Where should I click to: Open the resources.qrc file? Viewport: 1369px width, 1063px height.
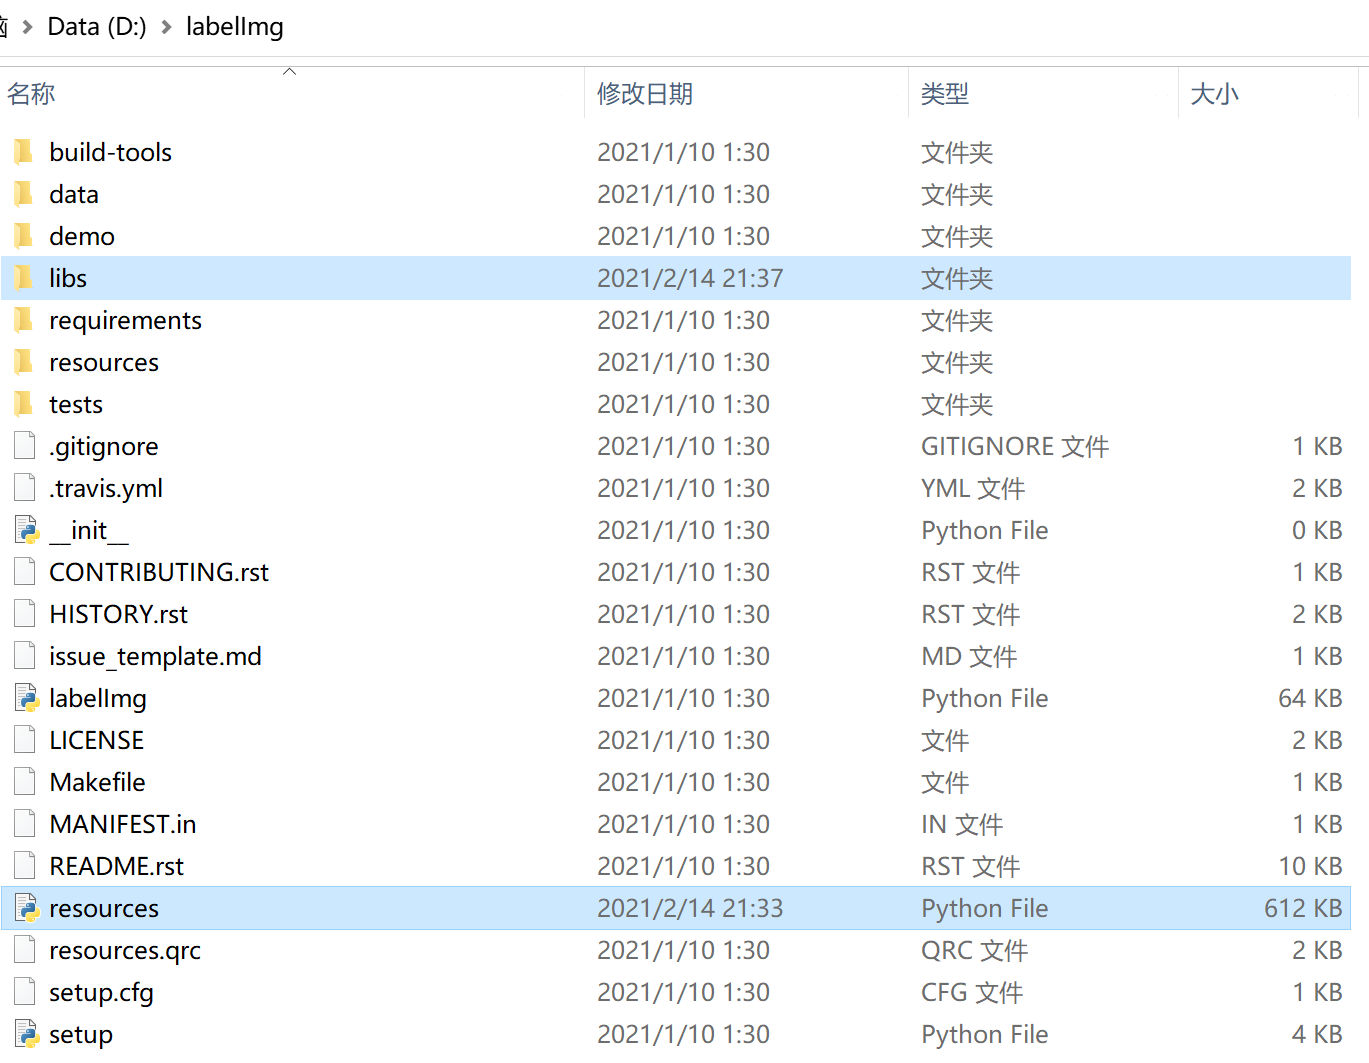[124, 949]
